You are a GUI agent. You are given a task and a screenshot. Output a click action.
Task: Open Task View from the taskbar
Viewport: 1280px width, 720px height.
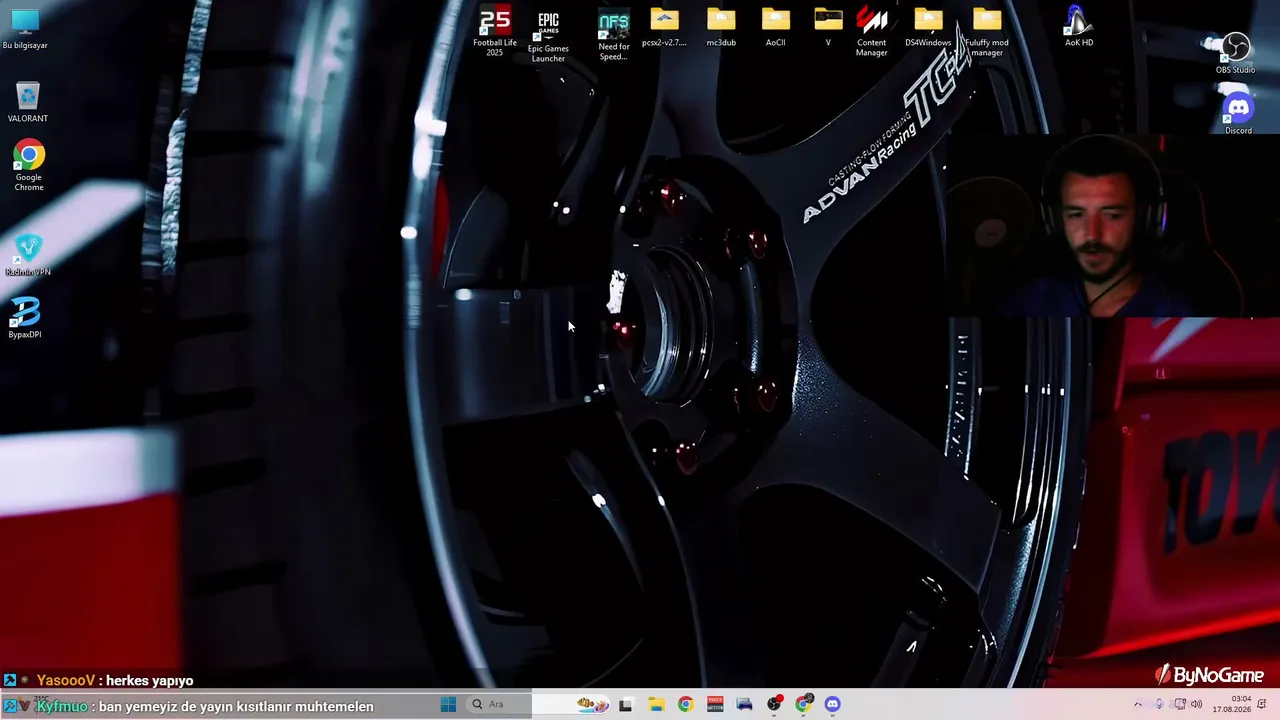[x=626, y=704]
